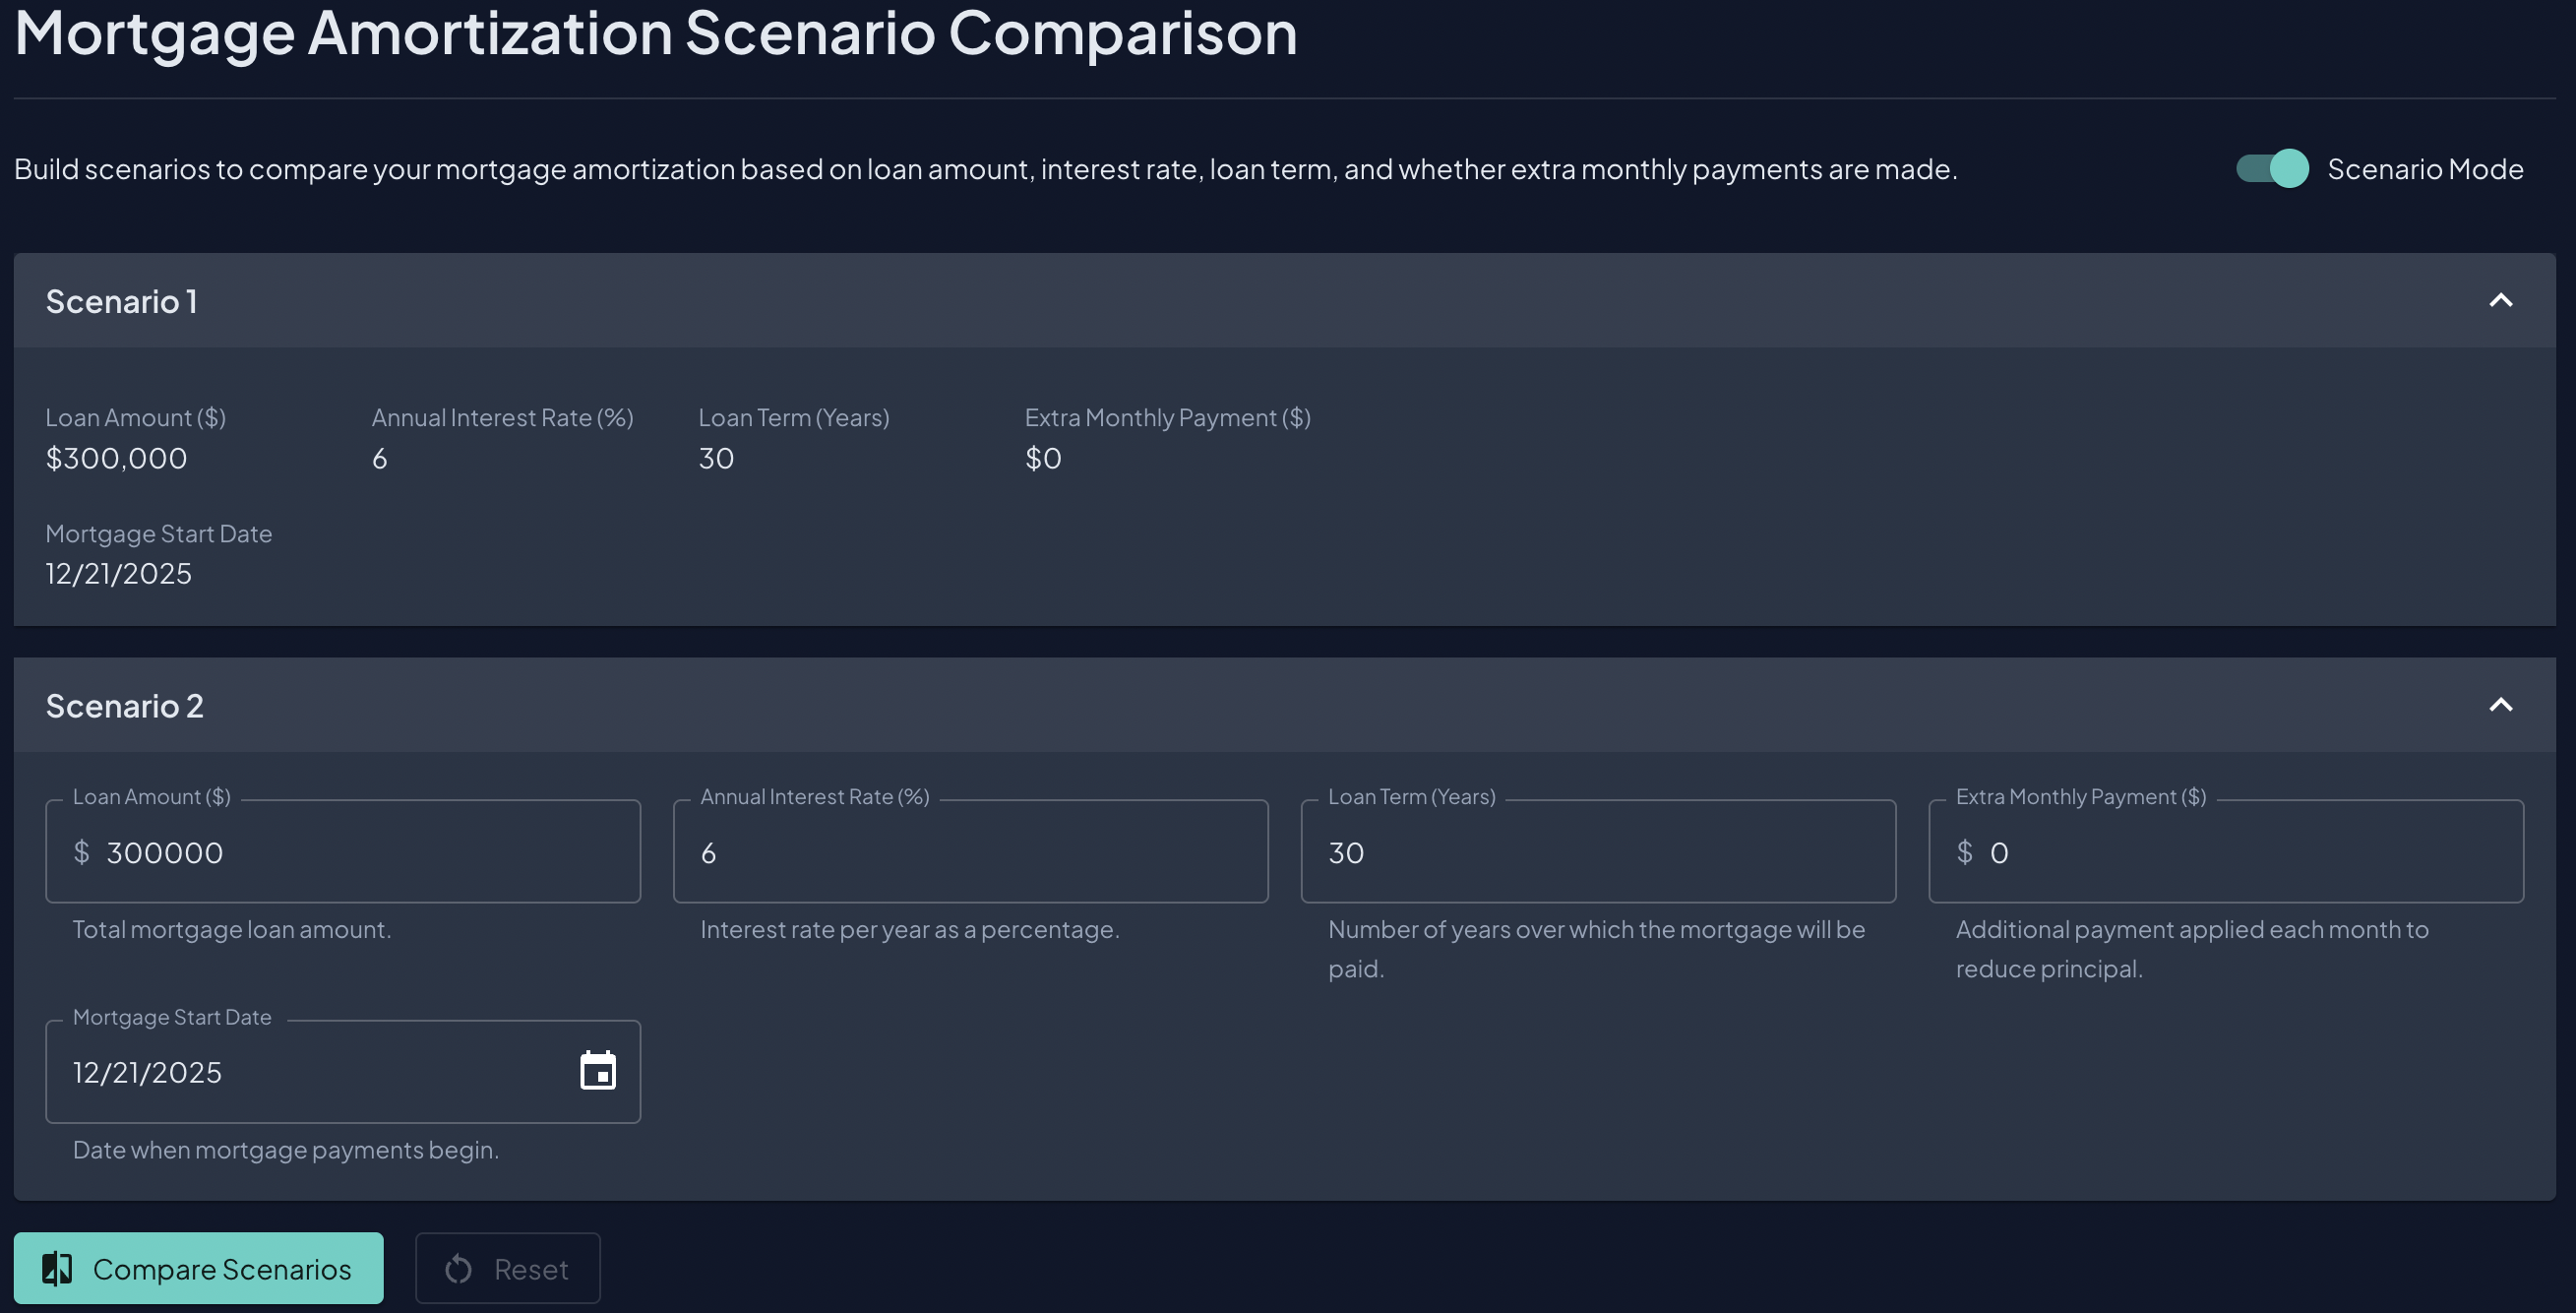The height and width of the screenshot is (1313, 2576).
Task: Focus the Extra Monthly Payment input field
Action: point(2240,852)
